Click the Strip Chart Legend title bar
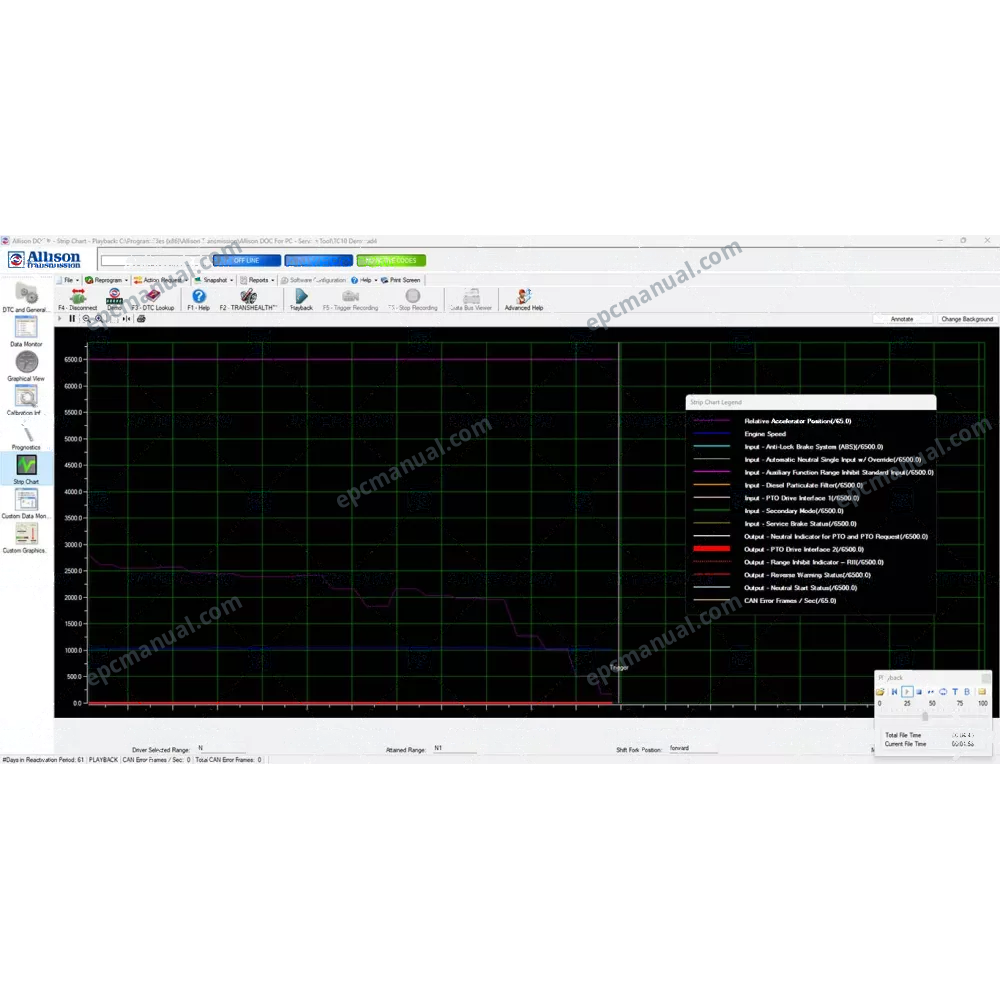 [811, 402]
